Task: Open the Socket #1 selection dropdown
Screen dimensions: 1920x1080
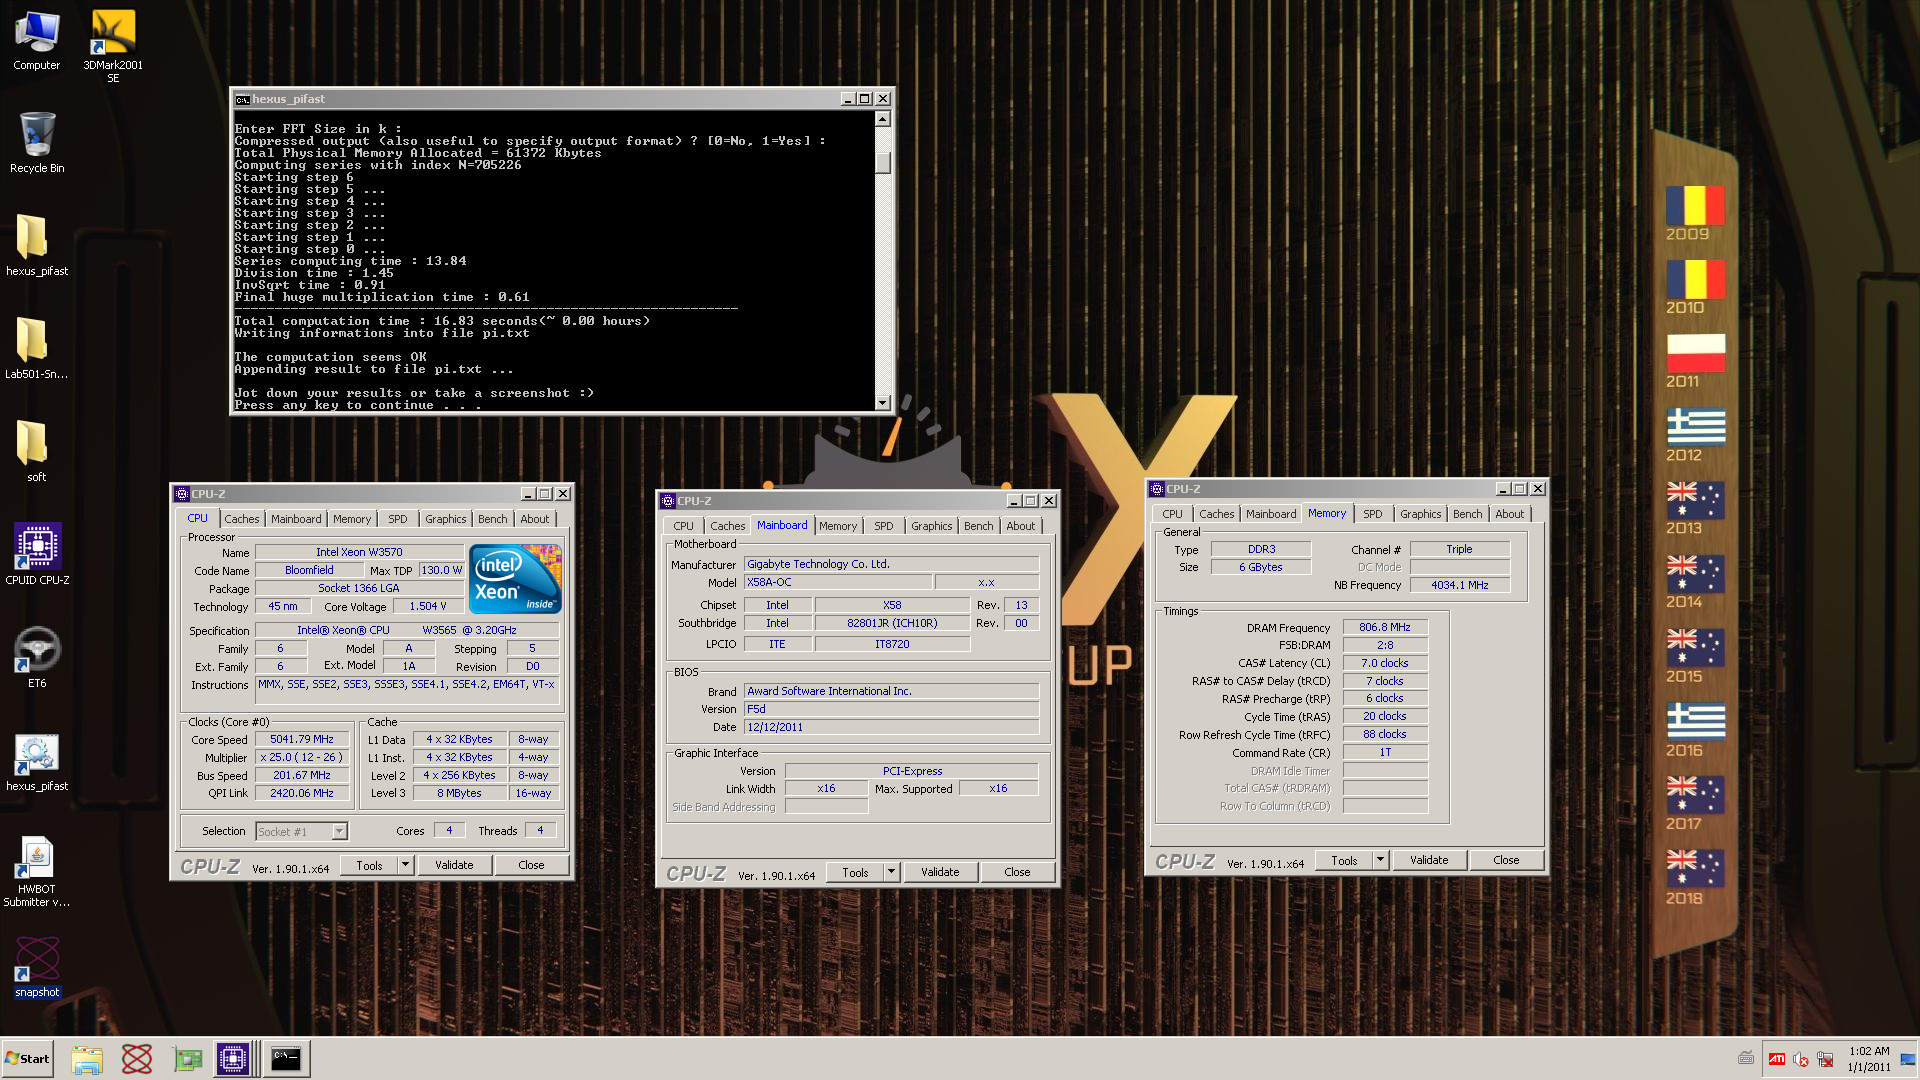Action: tap(340, 832)
